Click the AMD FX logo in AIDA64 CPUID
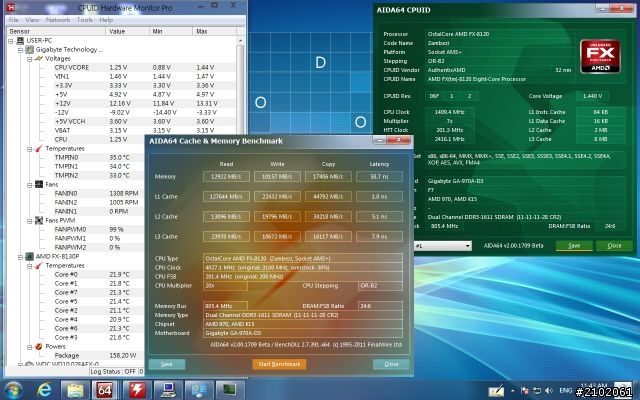The height and width of the screenshot is (400, 640). tap(600, 56)
